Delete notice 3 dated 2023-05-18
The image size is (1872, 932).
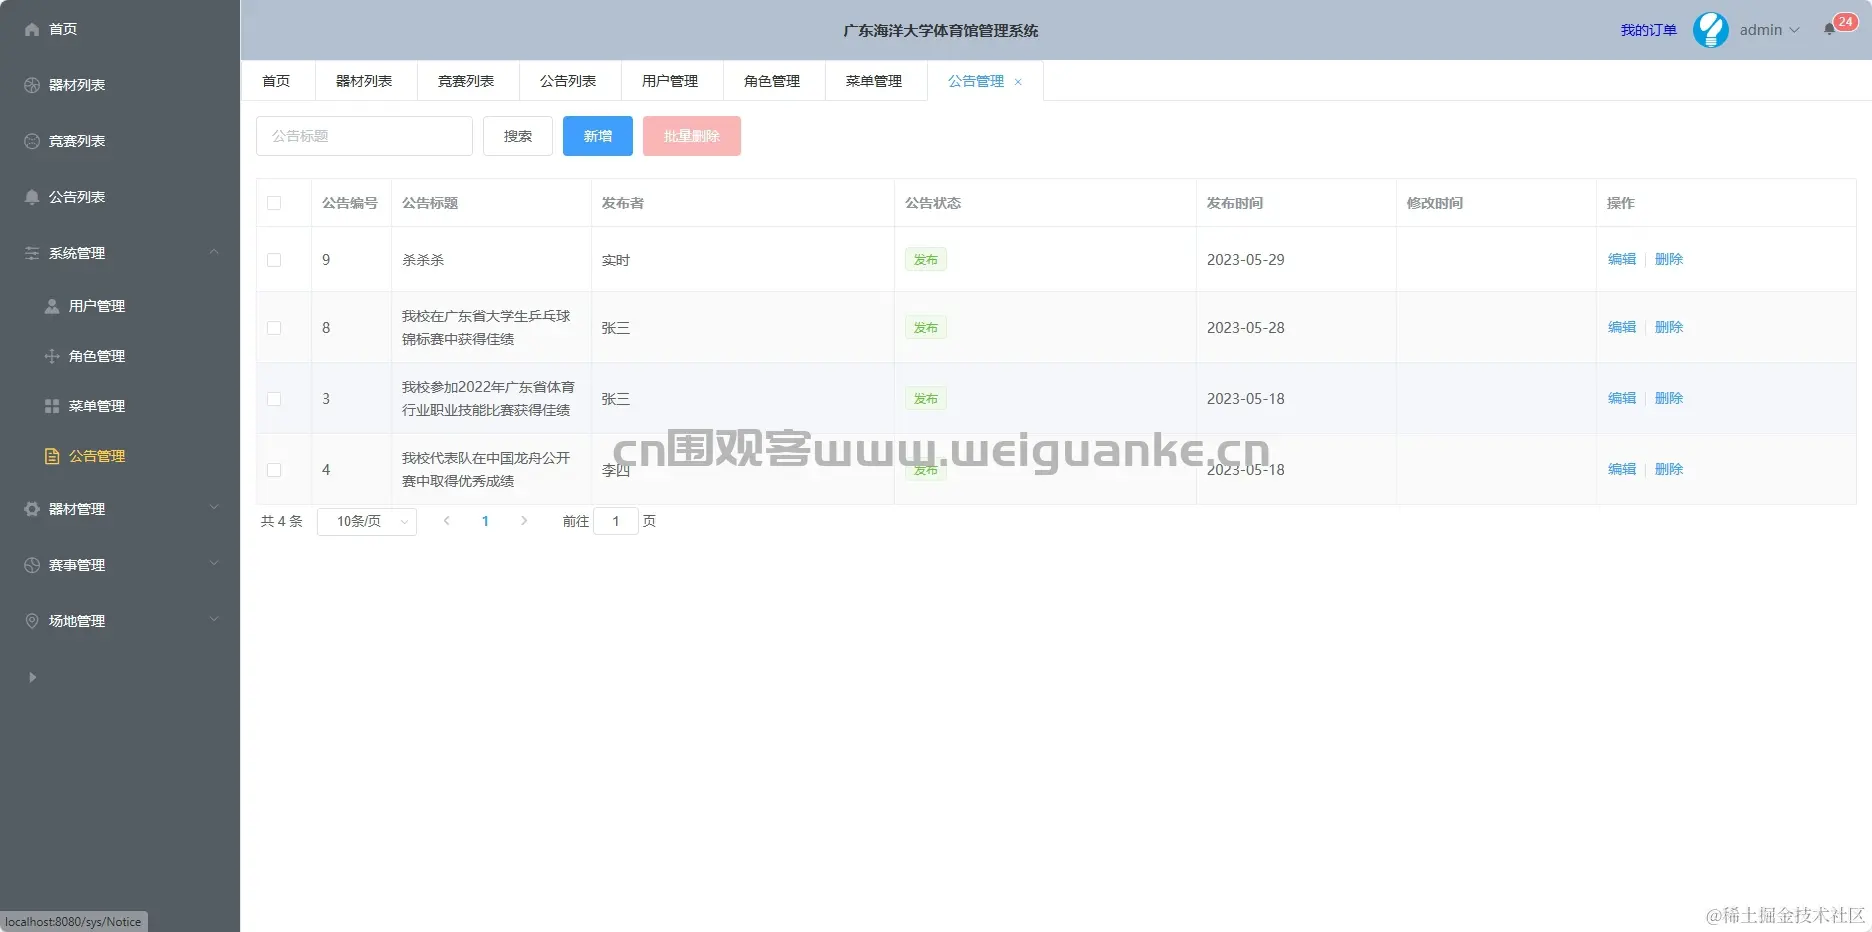tap(1669, 398)
